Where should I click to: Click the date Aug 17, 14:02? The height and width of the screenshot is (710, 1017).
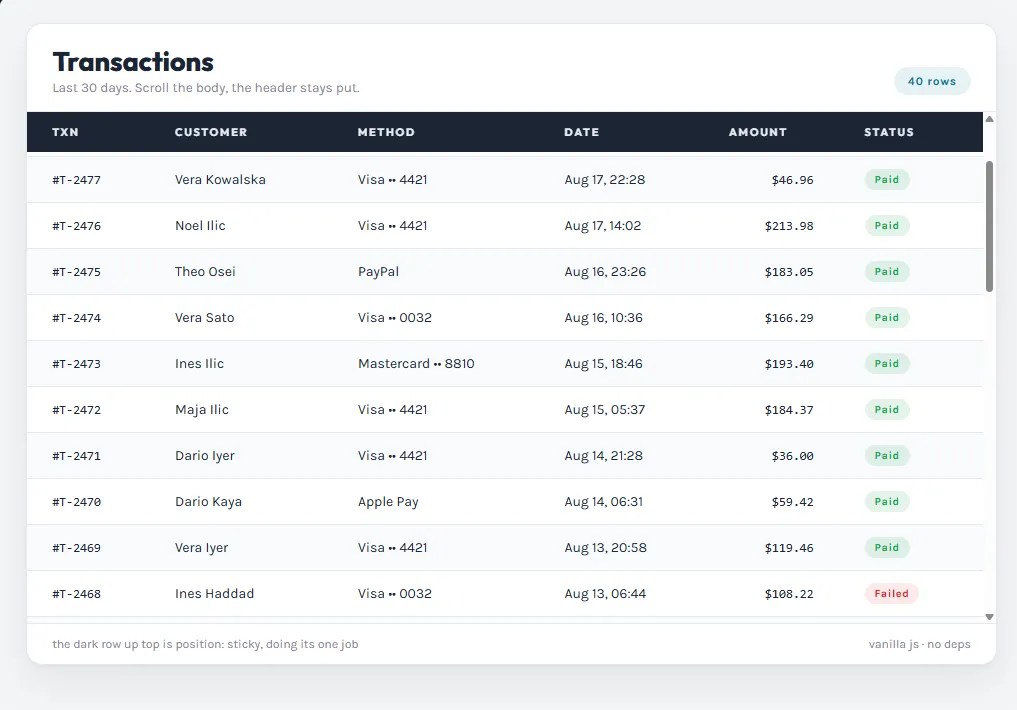pos(603,226)
